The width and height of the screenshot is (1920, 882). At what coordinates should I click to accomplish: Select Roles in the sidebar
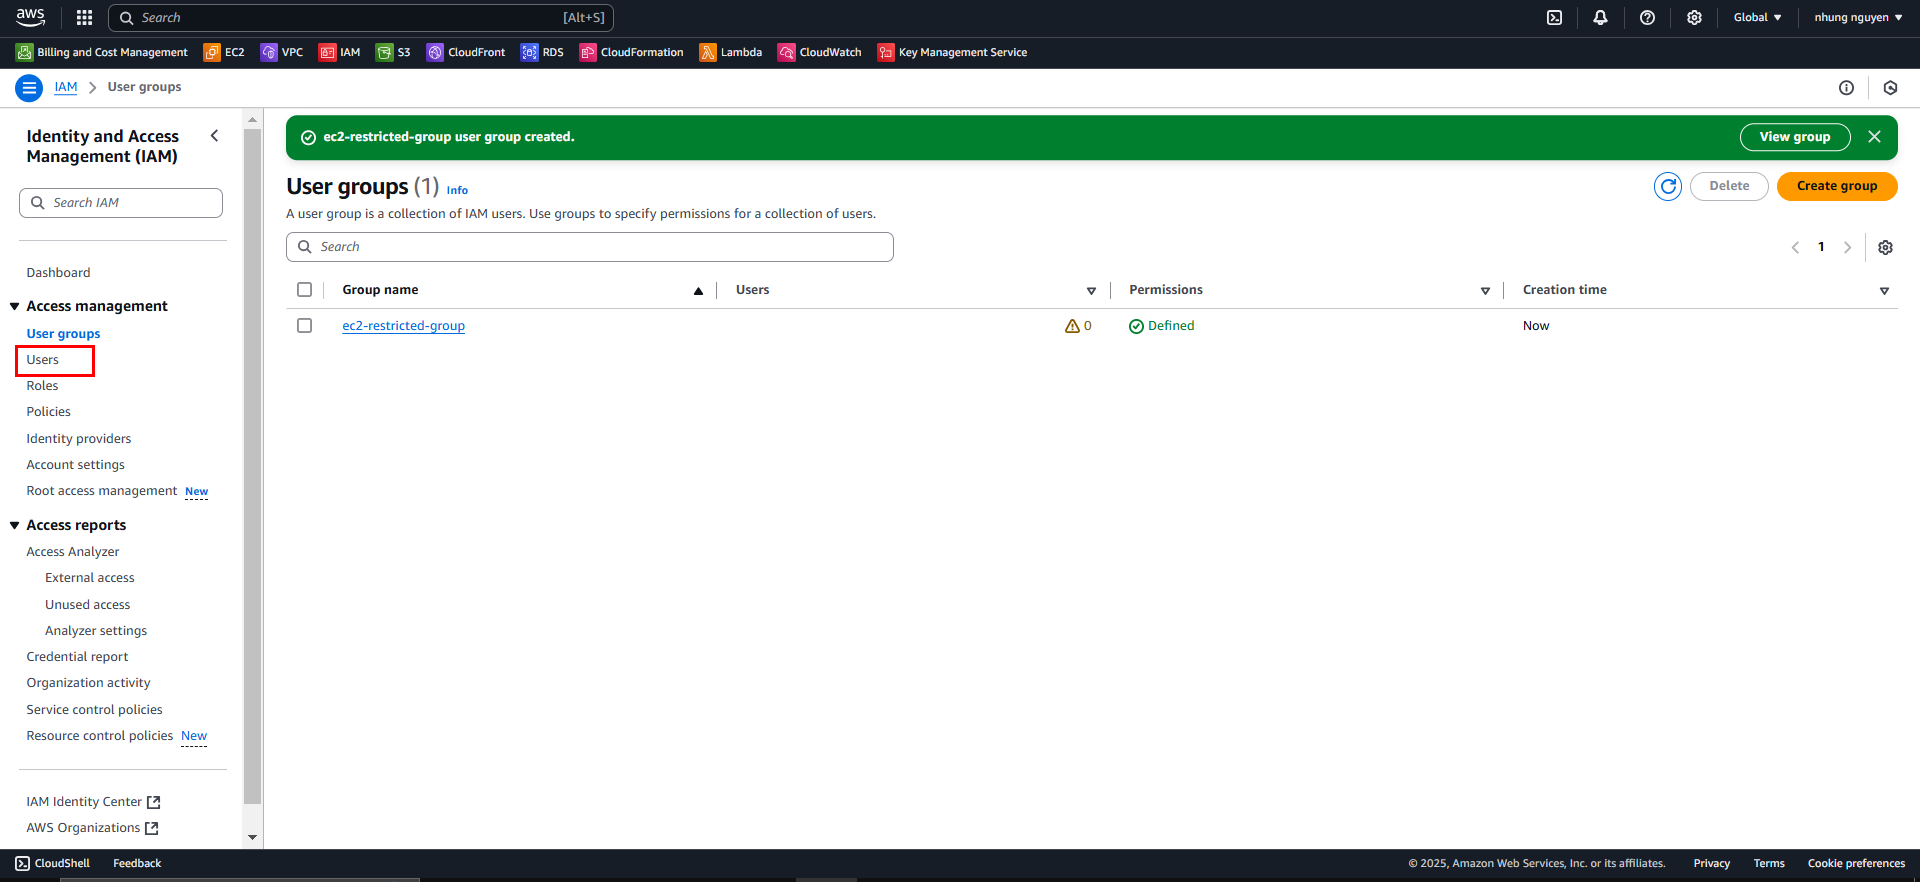(42, 386)
